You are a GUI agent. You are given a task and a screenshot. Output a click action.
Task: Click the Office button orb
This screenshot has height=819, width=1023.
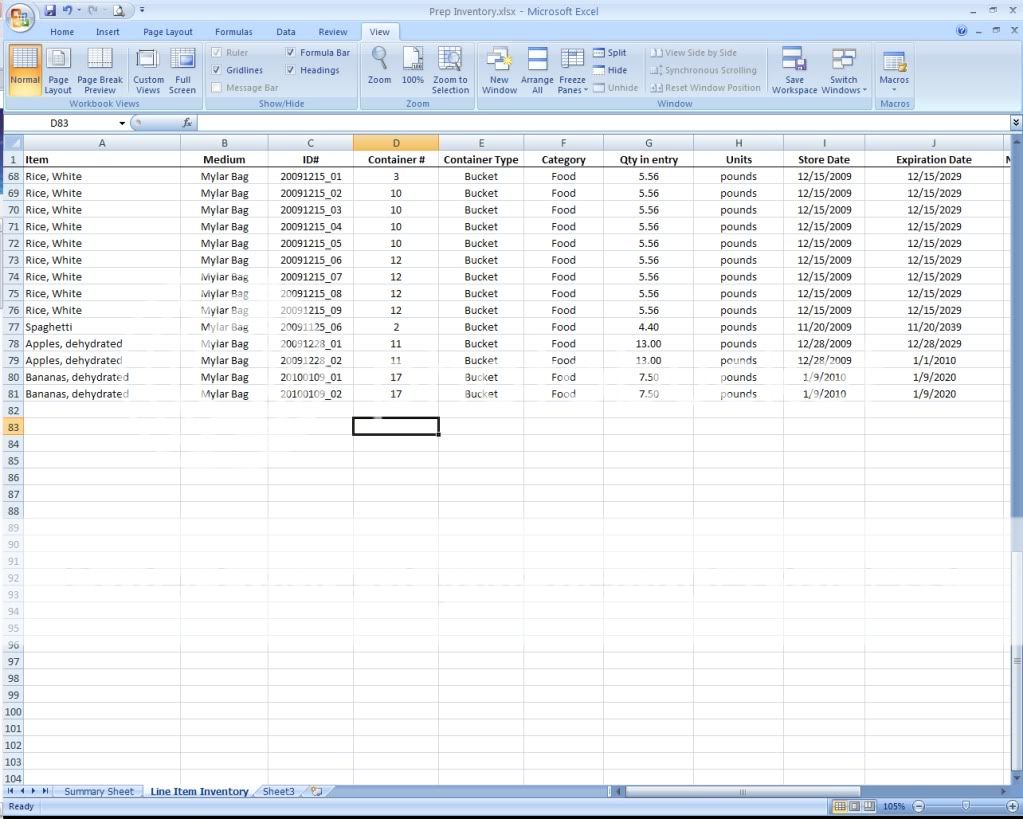tap(19, 18)
